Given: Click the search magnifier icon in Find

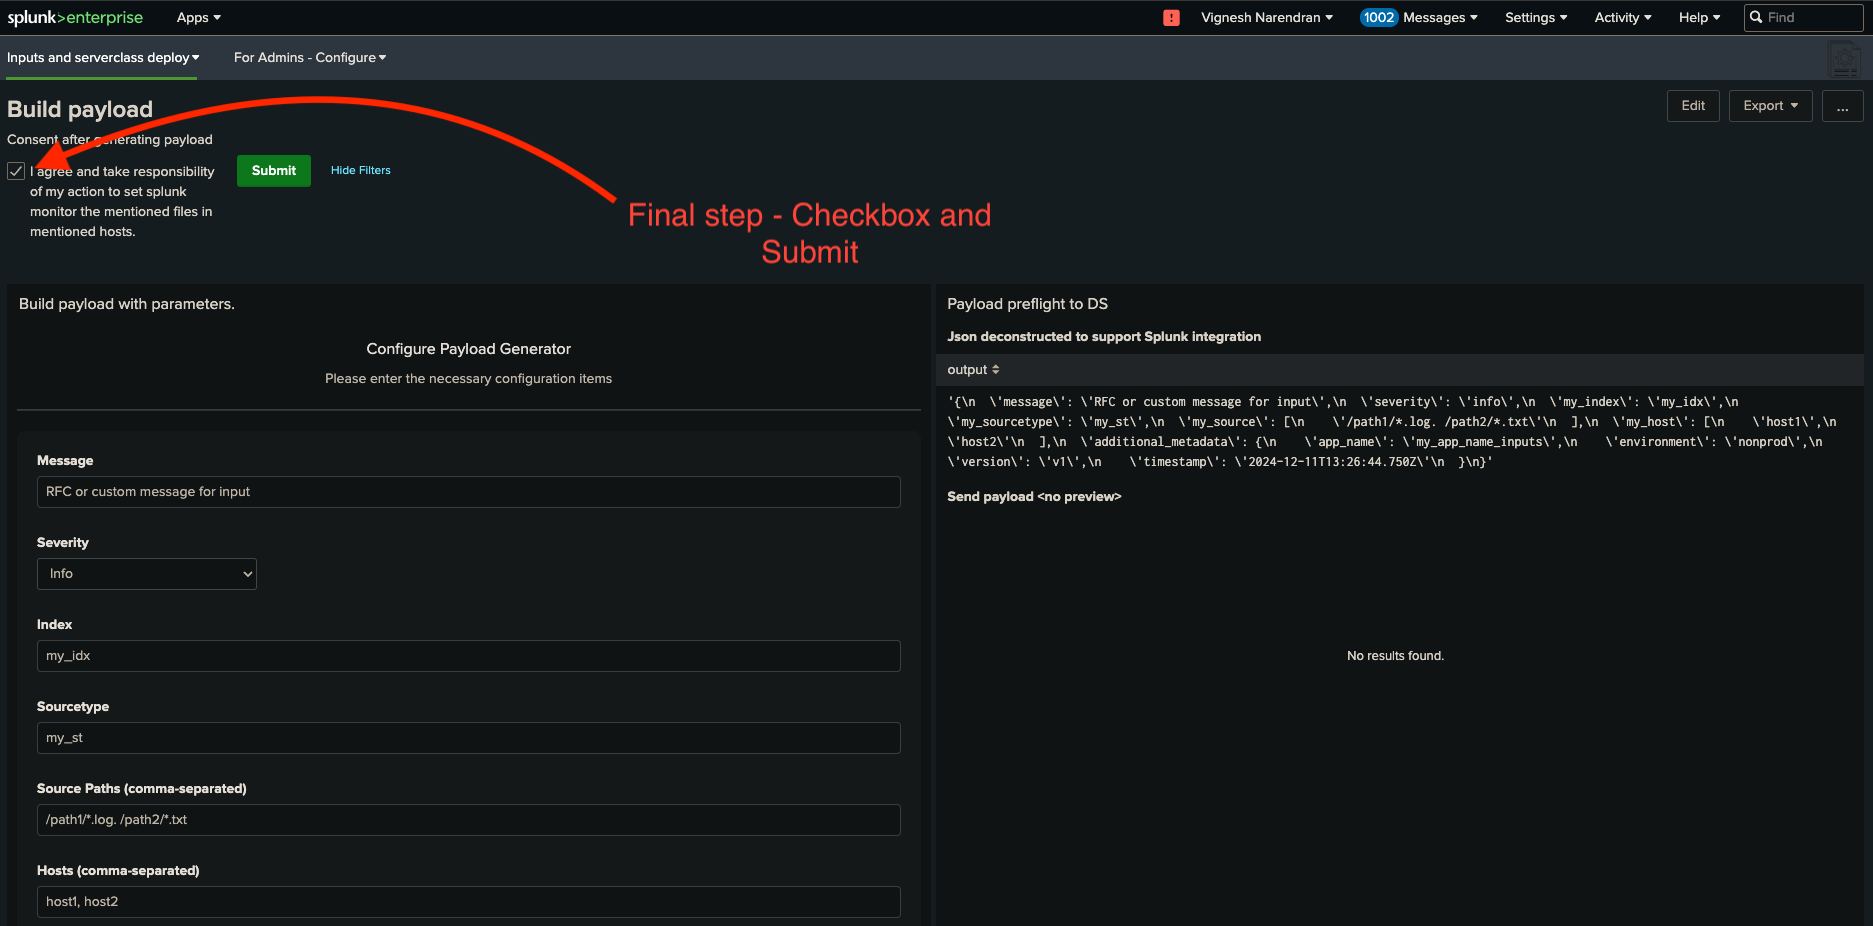Looking at the screenshot, I should pyautogui.click(x=1756, y=17).
